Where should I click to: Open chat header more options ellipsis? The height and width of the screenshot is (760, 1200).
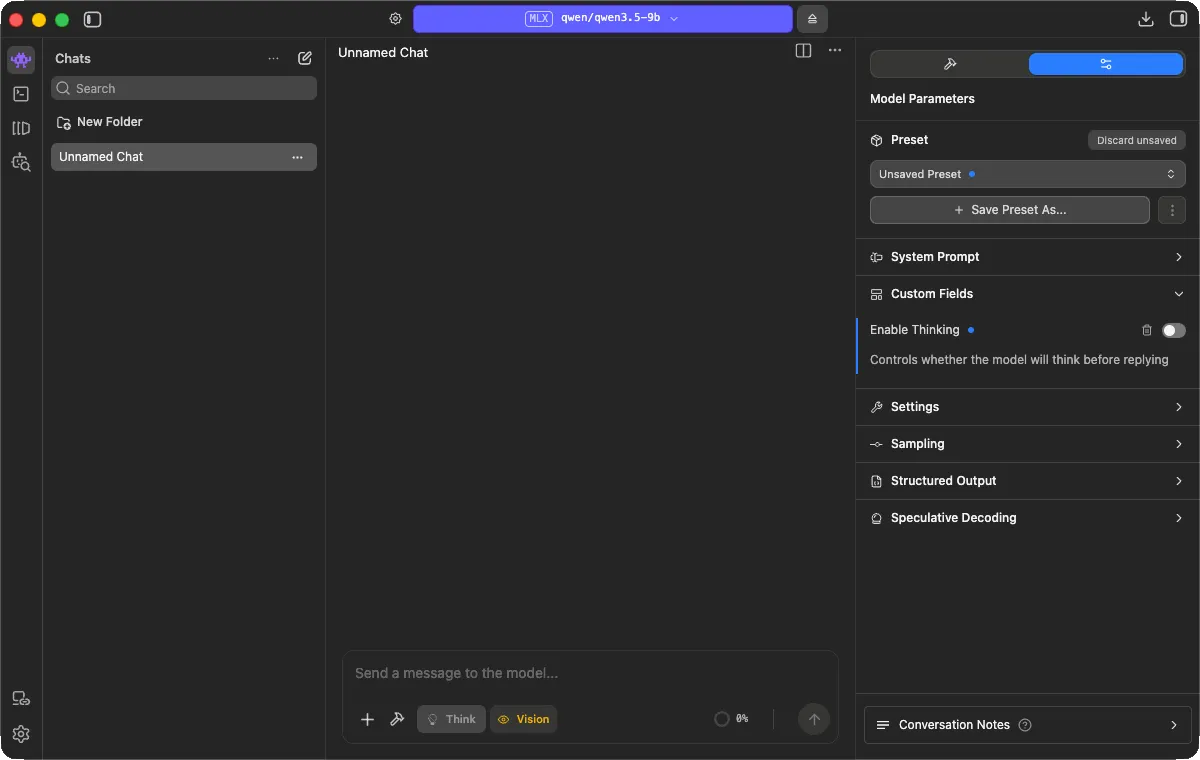[x=835, y=51]
